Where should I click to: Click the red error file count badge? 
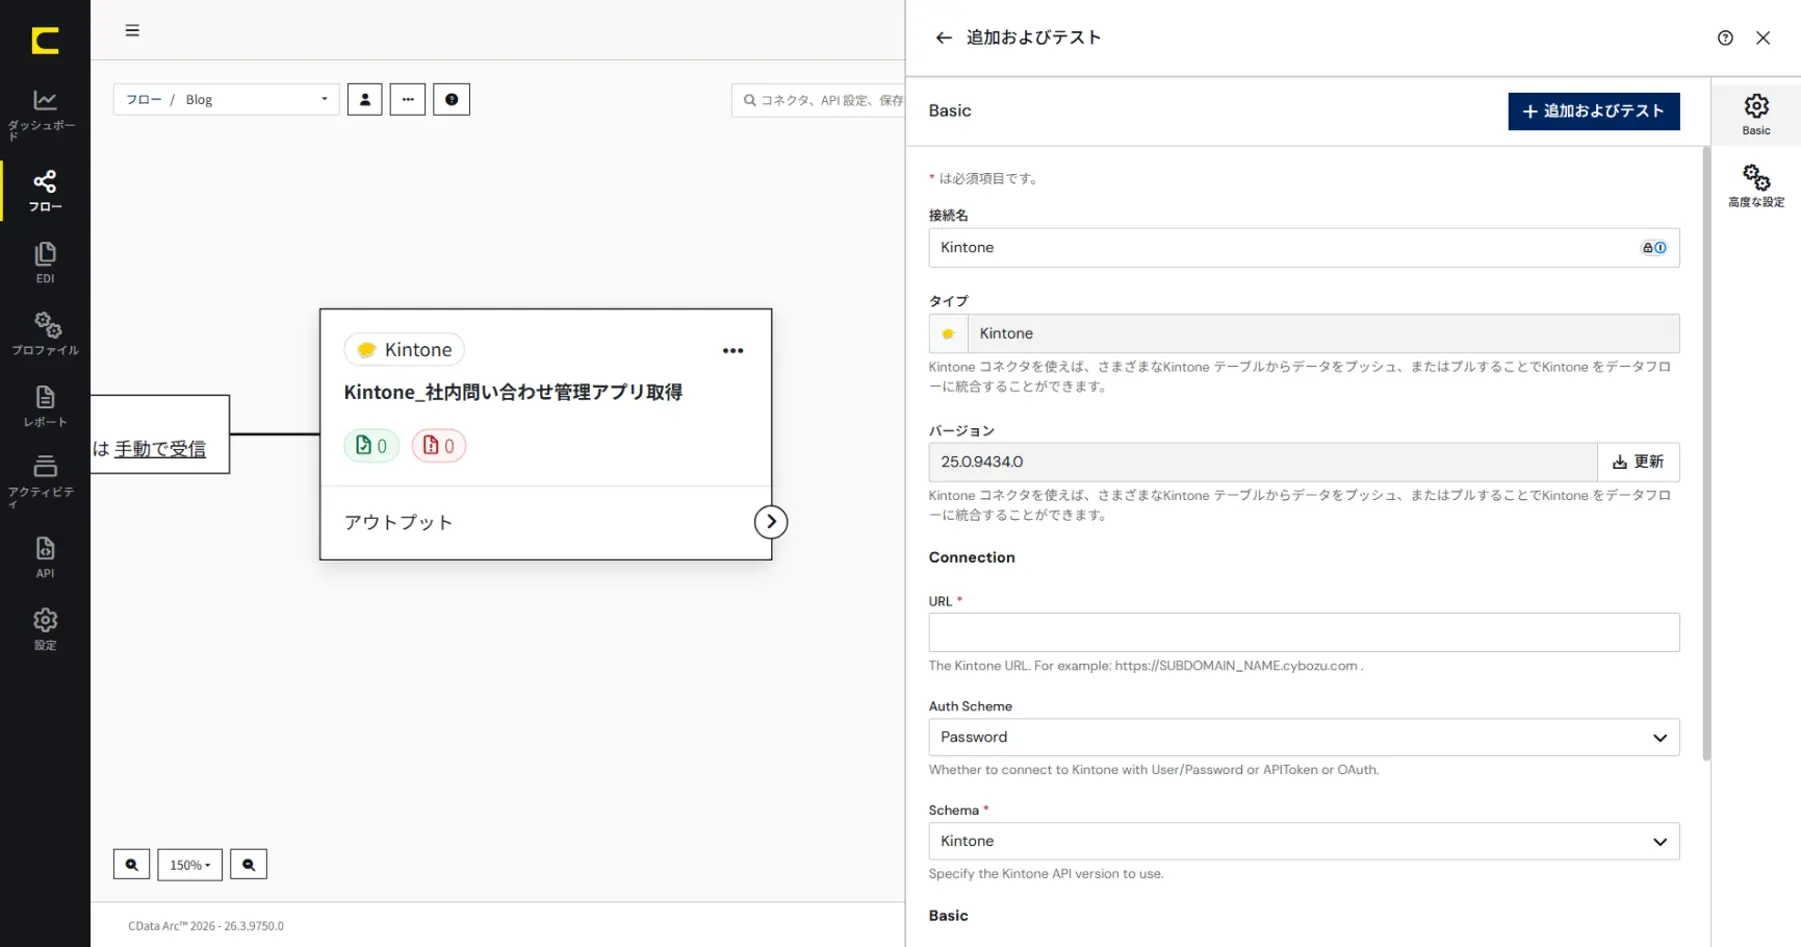tap(439, 446)
